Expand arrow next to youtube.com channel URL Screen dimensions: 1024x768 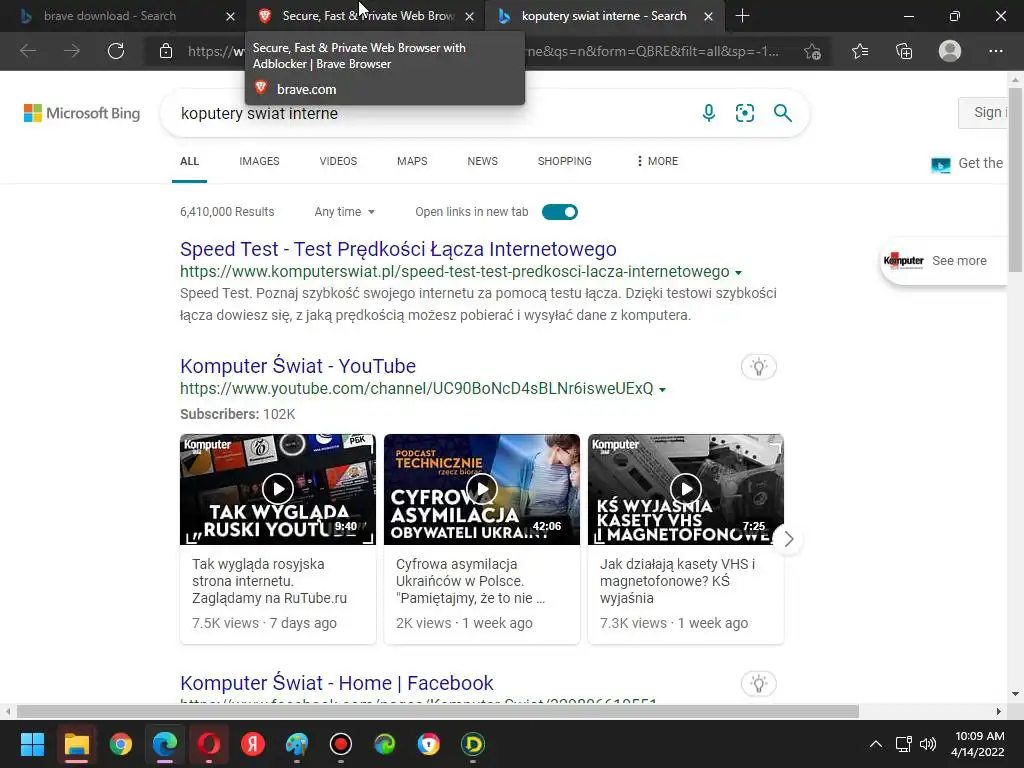pos(662,390)
